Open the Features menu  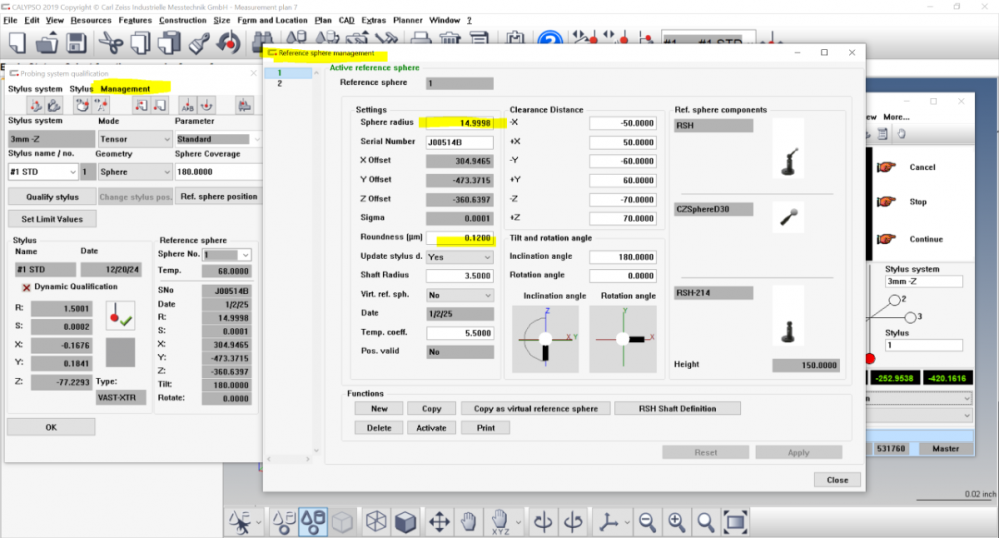tap(135, 20)
